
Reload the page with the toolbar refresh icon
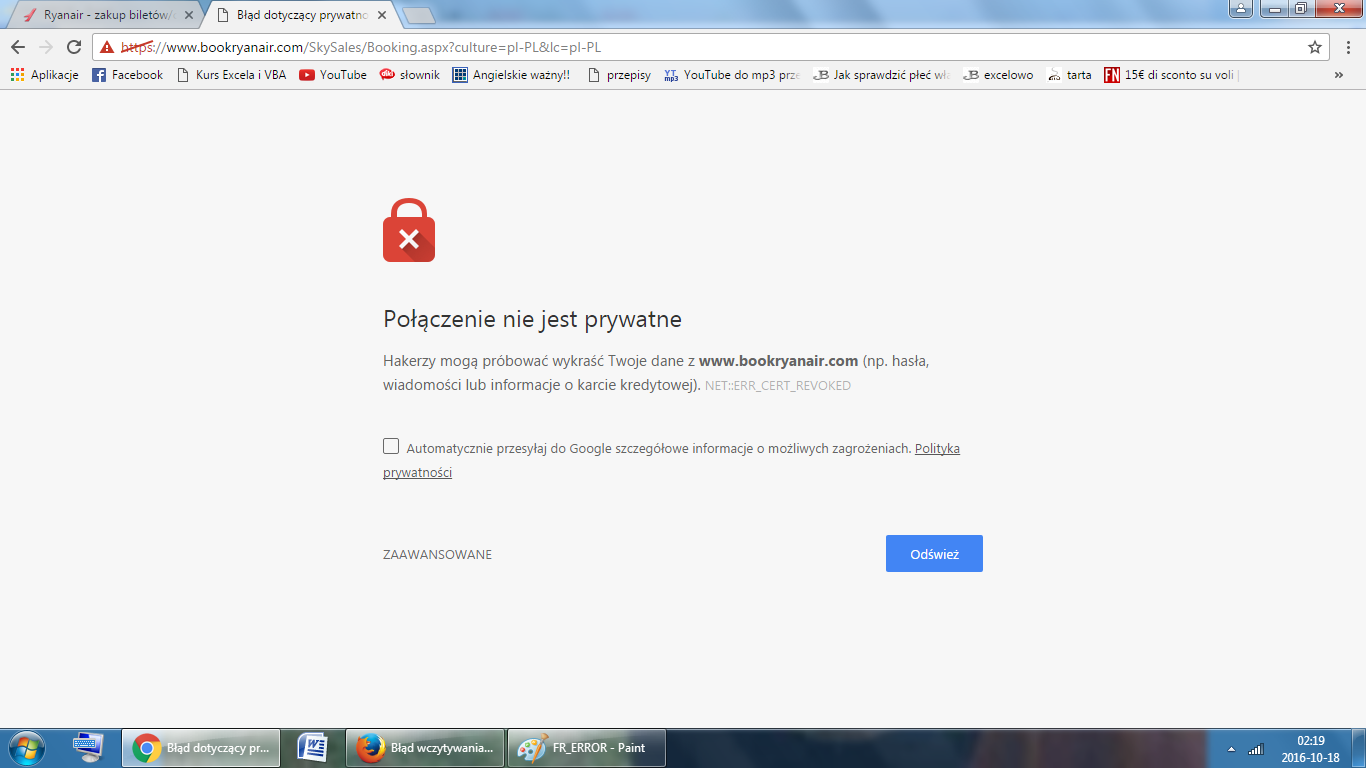[74, 47]
